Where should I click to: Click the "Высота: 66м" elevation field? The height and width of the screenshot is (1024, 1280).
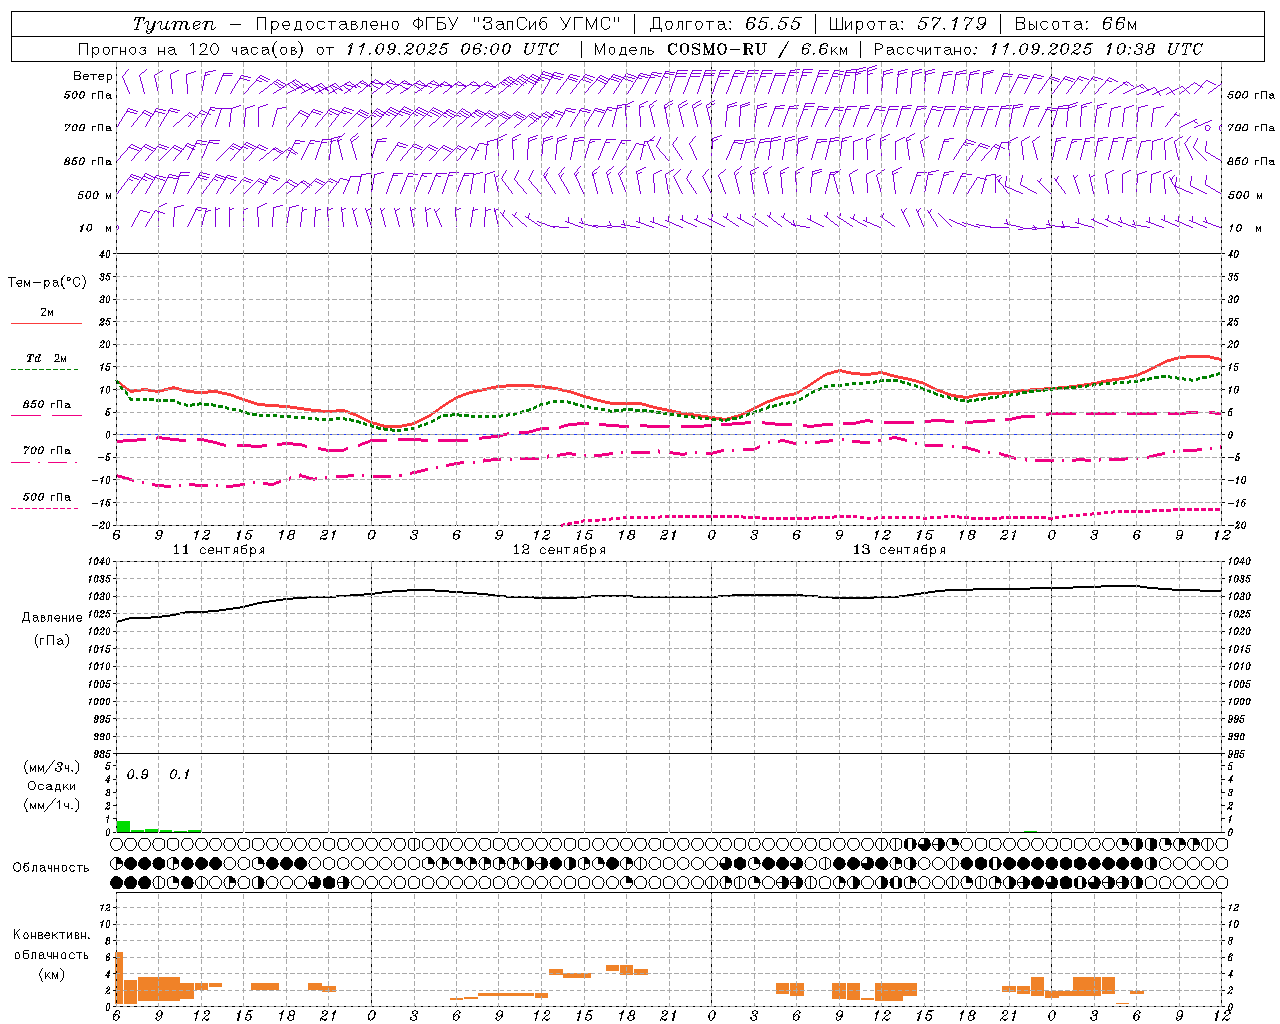pos(1076,24)
